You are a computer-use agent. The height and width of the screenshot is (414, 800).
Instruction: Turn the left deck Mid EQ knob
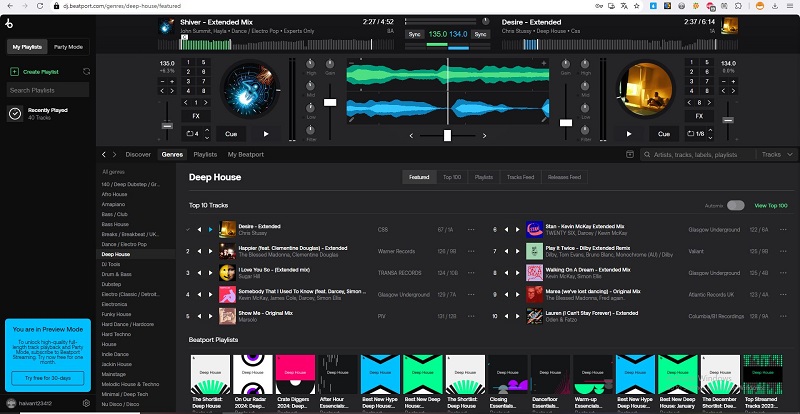click(310, 86)
